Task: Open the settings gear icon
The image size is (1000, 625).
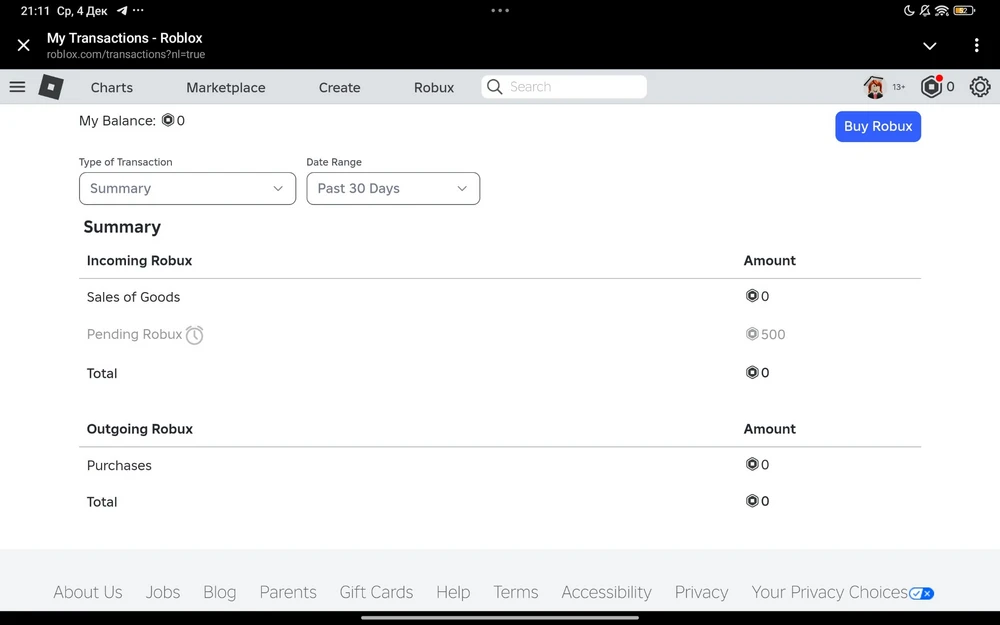Action: pyautogui.click(x=980, y=87)
